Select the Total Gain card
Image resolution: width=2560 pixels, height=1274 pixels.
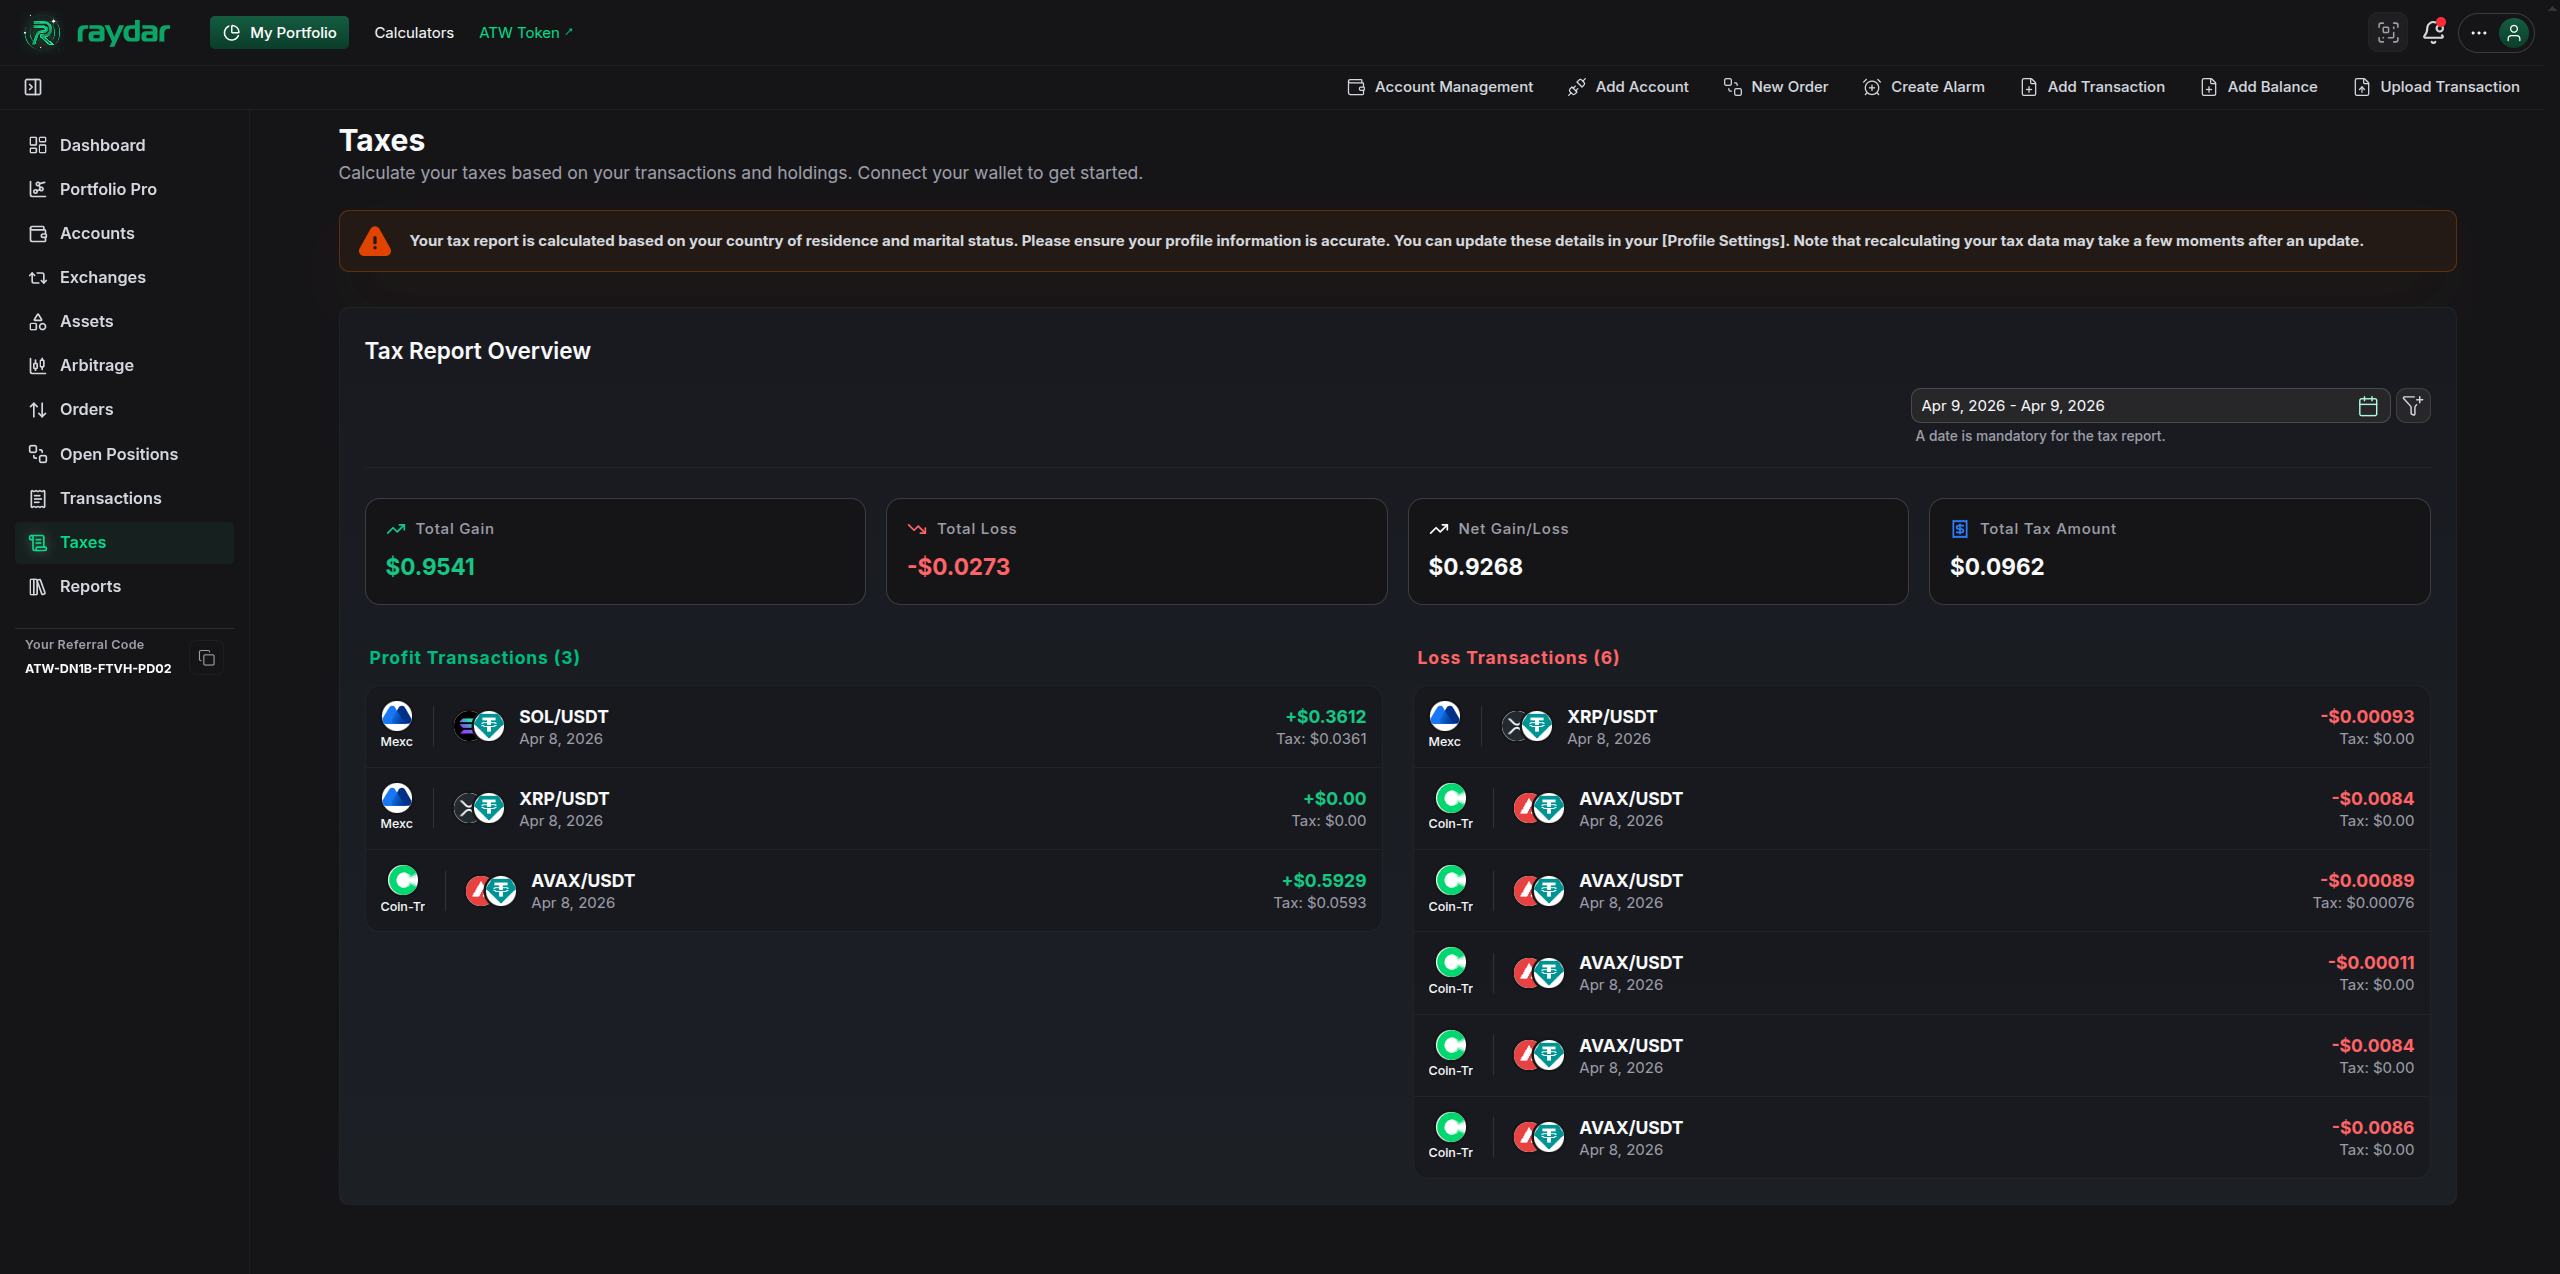[x=615, y=551]
